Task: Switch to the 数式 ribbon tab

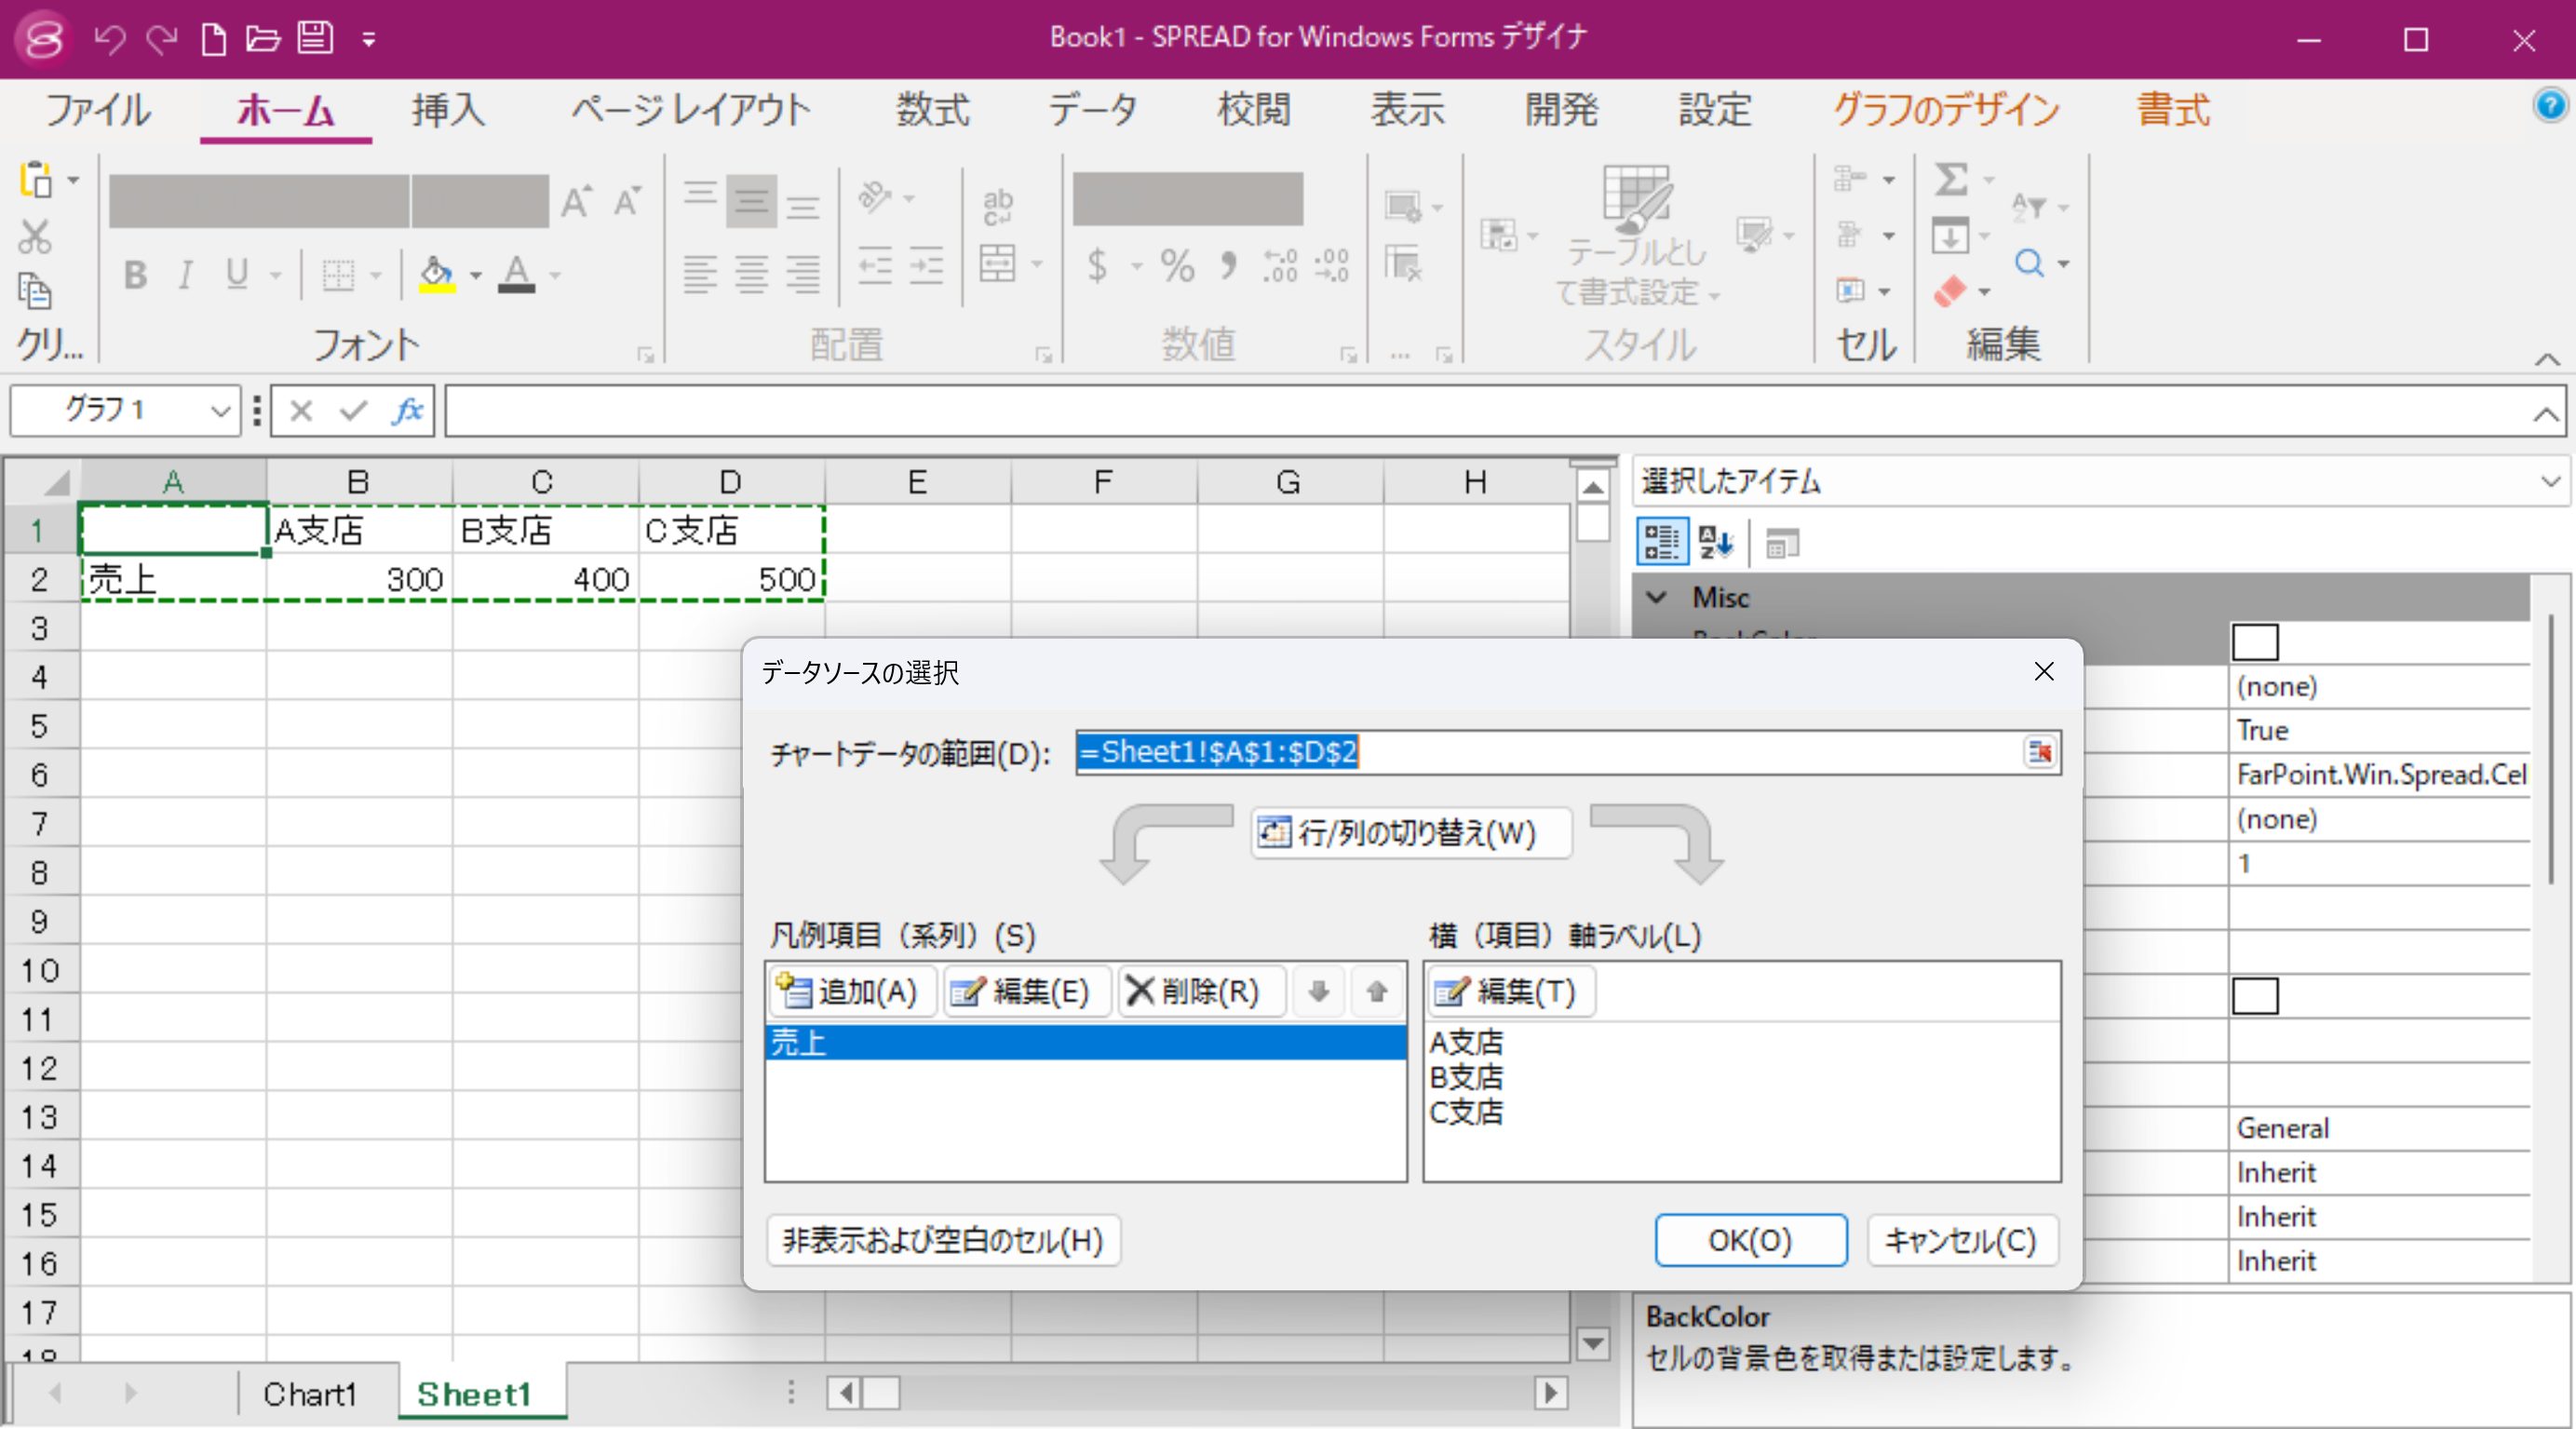Action: click(933, 109)
